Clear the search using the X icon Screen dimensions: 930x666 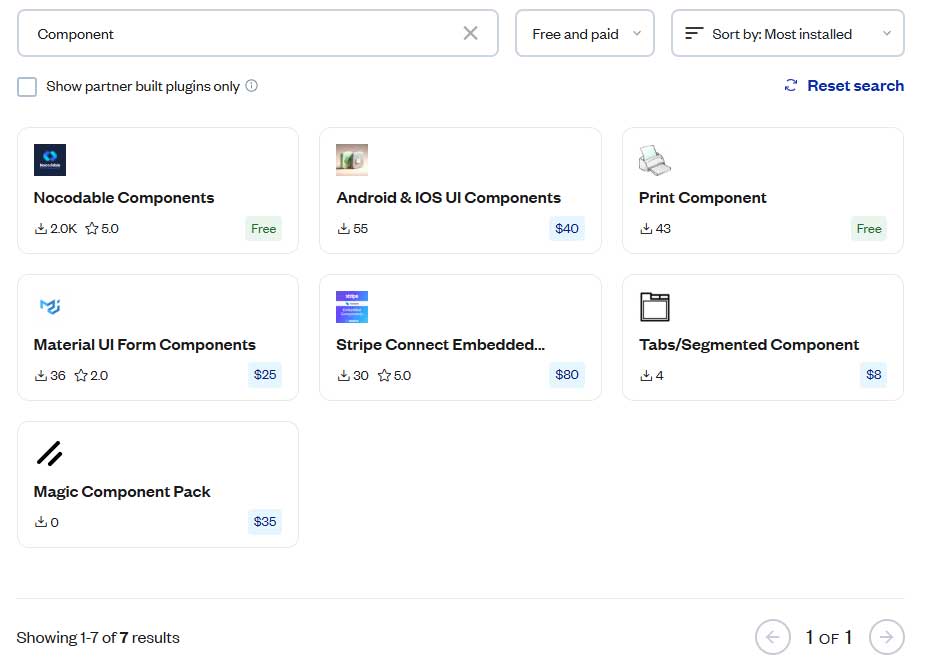(470, 33)
